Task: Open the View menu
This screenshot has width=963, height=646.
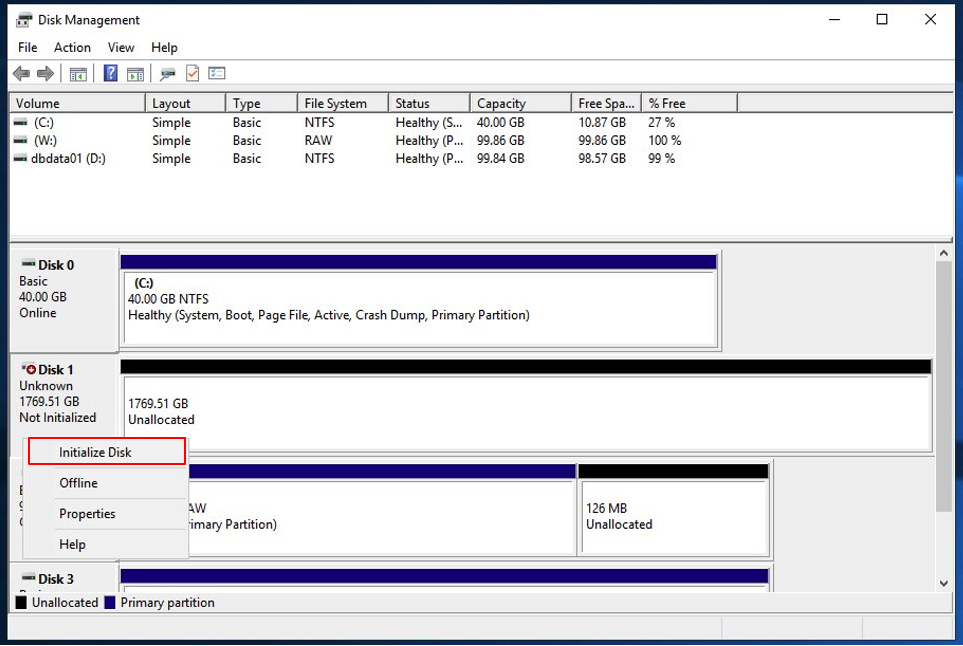Action: click(121, 48)
